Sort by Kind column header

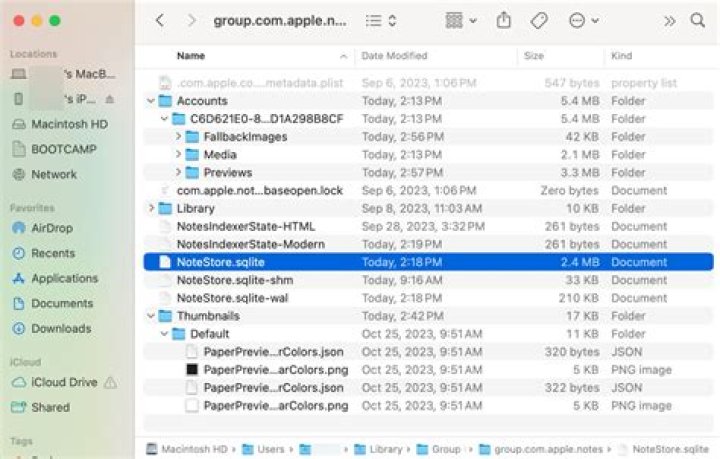pyautogui.click(x=621, y=56)
